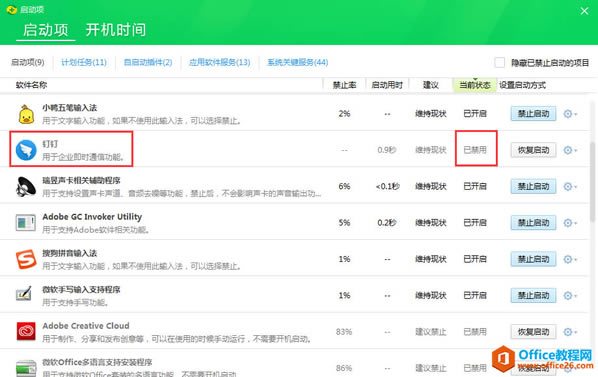This screenshot has width=598, height=377.
Task: Select the 自启动插件(2) sub-tab
Action: (x=148, y=62)
